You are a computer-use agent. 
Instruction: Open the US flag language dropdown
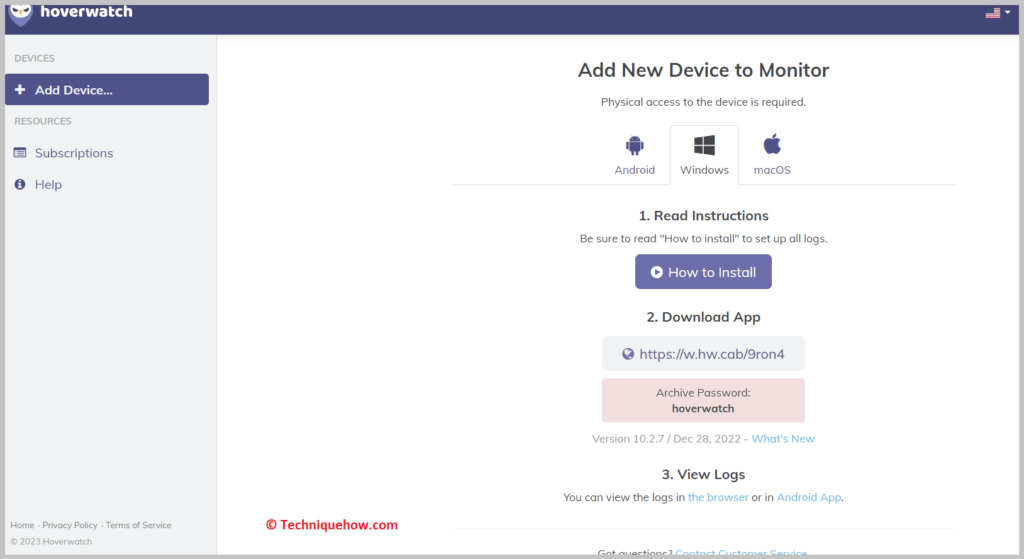[x=998, y=12]
